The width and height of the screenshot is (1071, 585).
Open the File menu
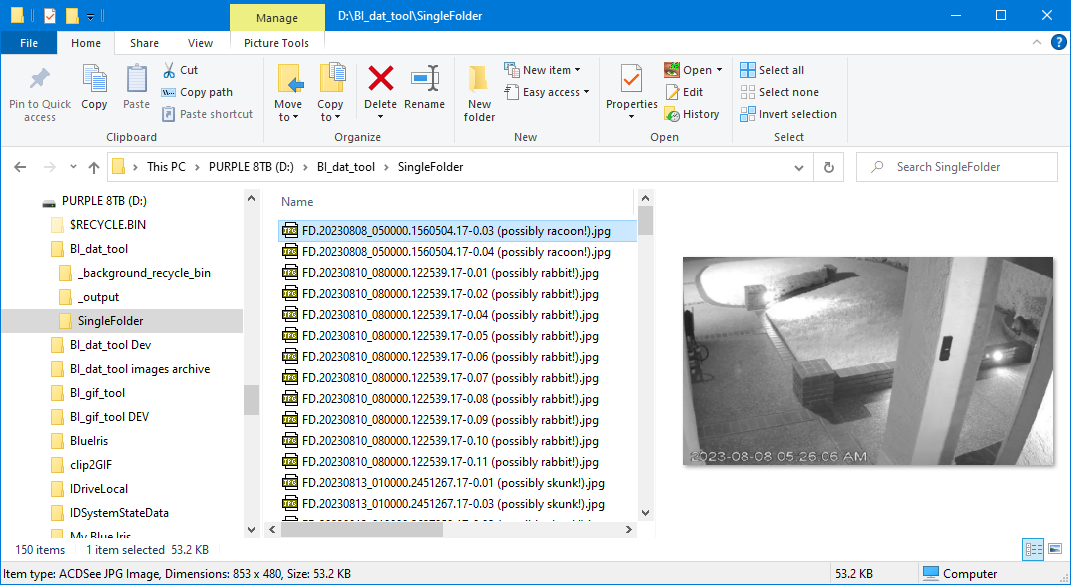[x=29, y=43]
